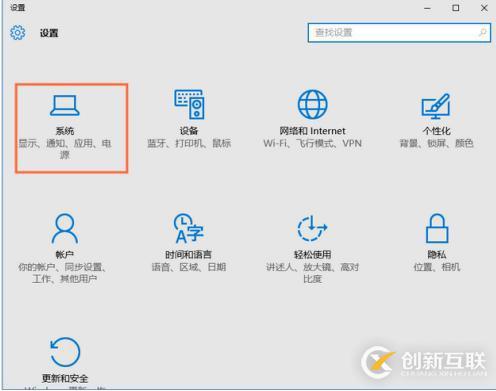Close the 设置 window
The image size is (496, 391).
(x=484, y=8)
